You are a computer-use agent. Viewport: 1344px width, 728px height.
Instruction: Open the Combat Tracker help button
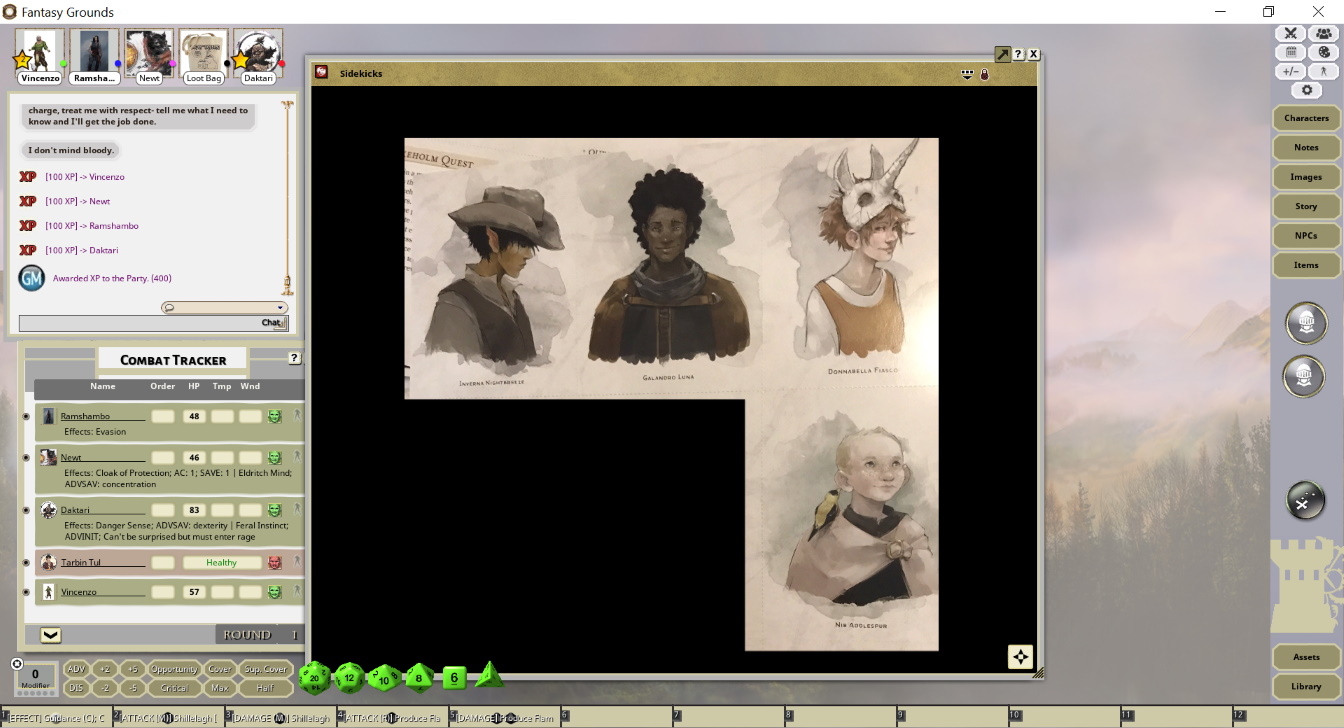pyautogui.click(x=295, y=358)
